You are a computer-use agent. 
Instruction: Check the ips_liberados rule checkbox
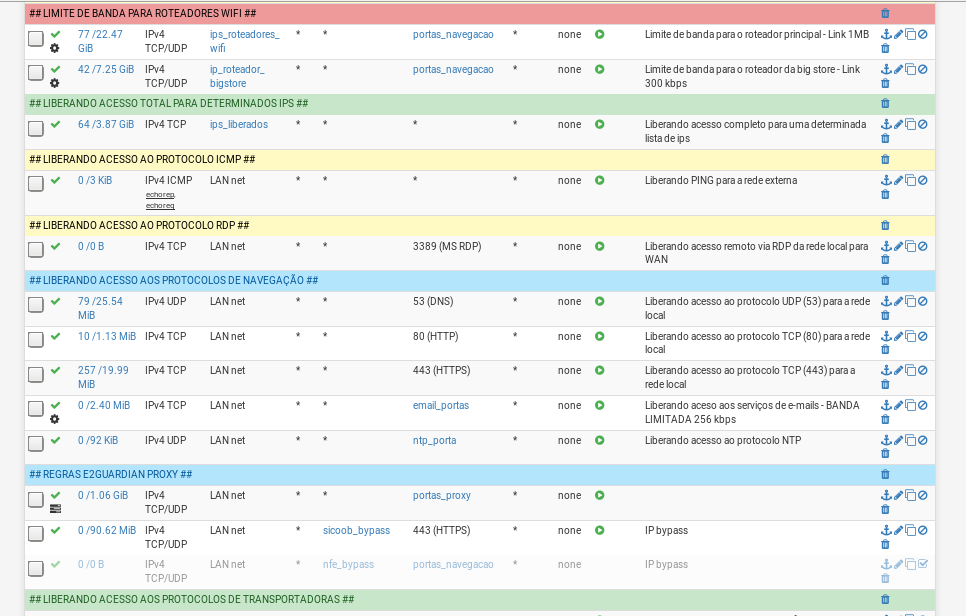pyautogui.click(x=36, y=128)
